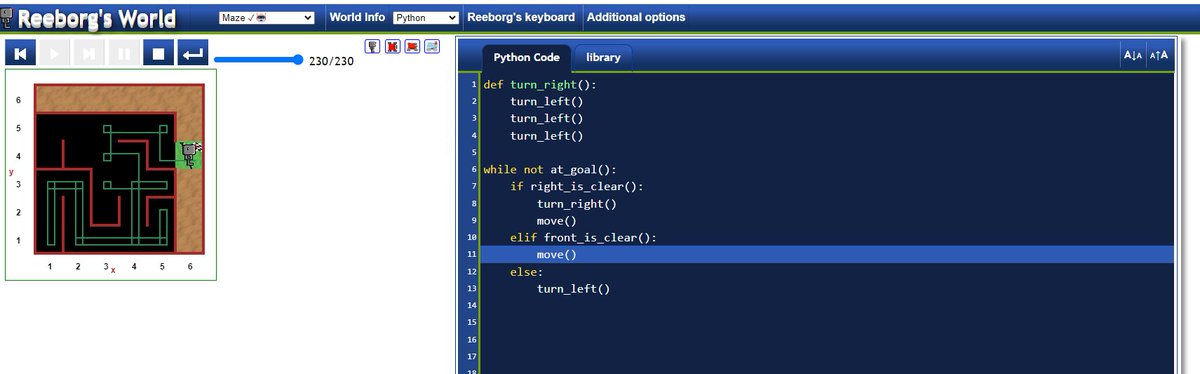Open Reeborg's keyboard
This screenshot has height=374, width=1200.
pyautogui.click(x=521, y=17)
